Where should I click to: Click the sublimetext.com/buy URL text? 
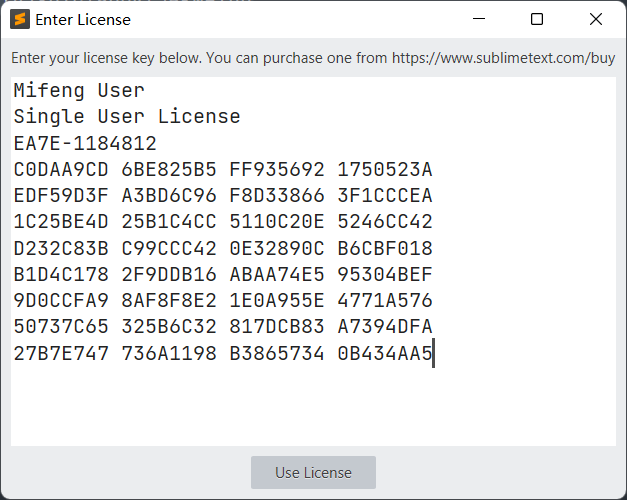504,58
